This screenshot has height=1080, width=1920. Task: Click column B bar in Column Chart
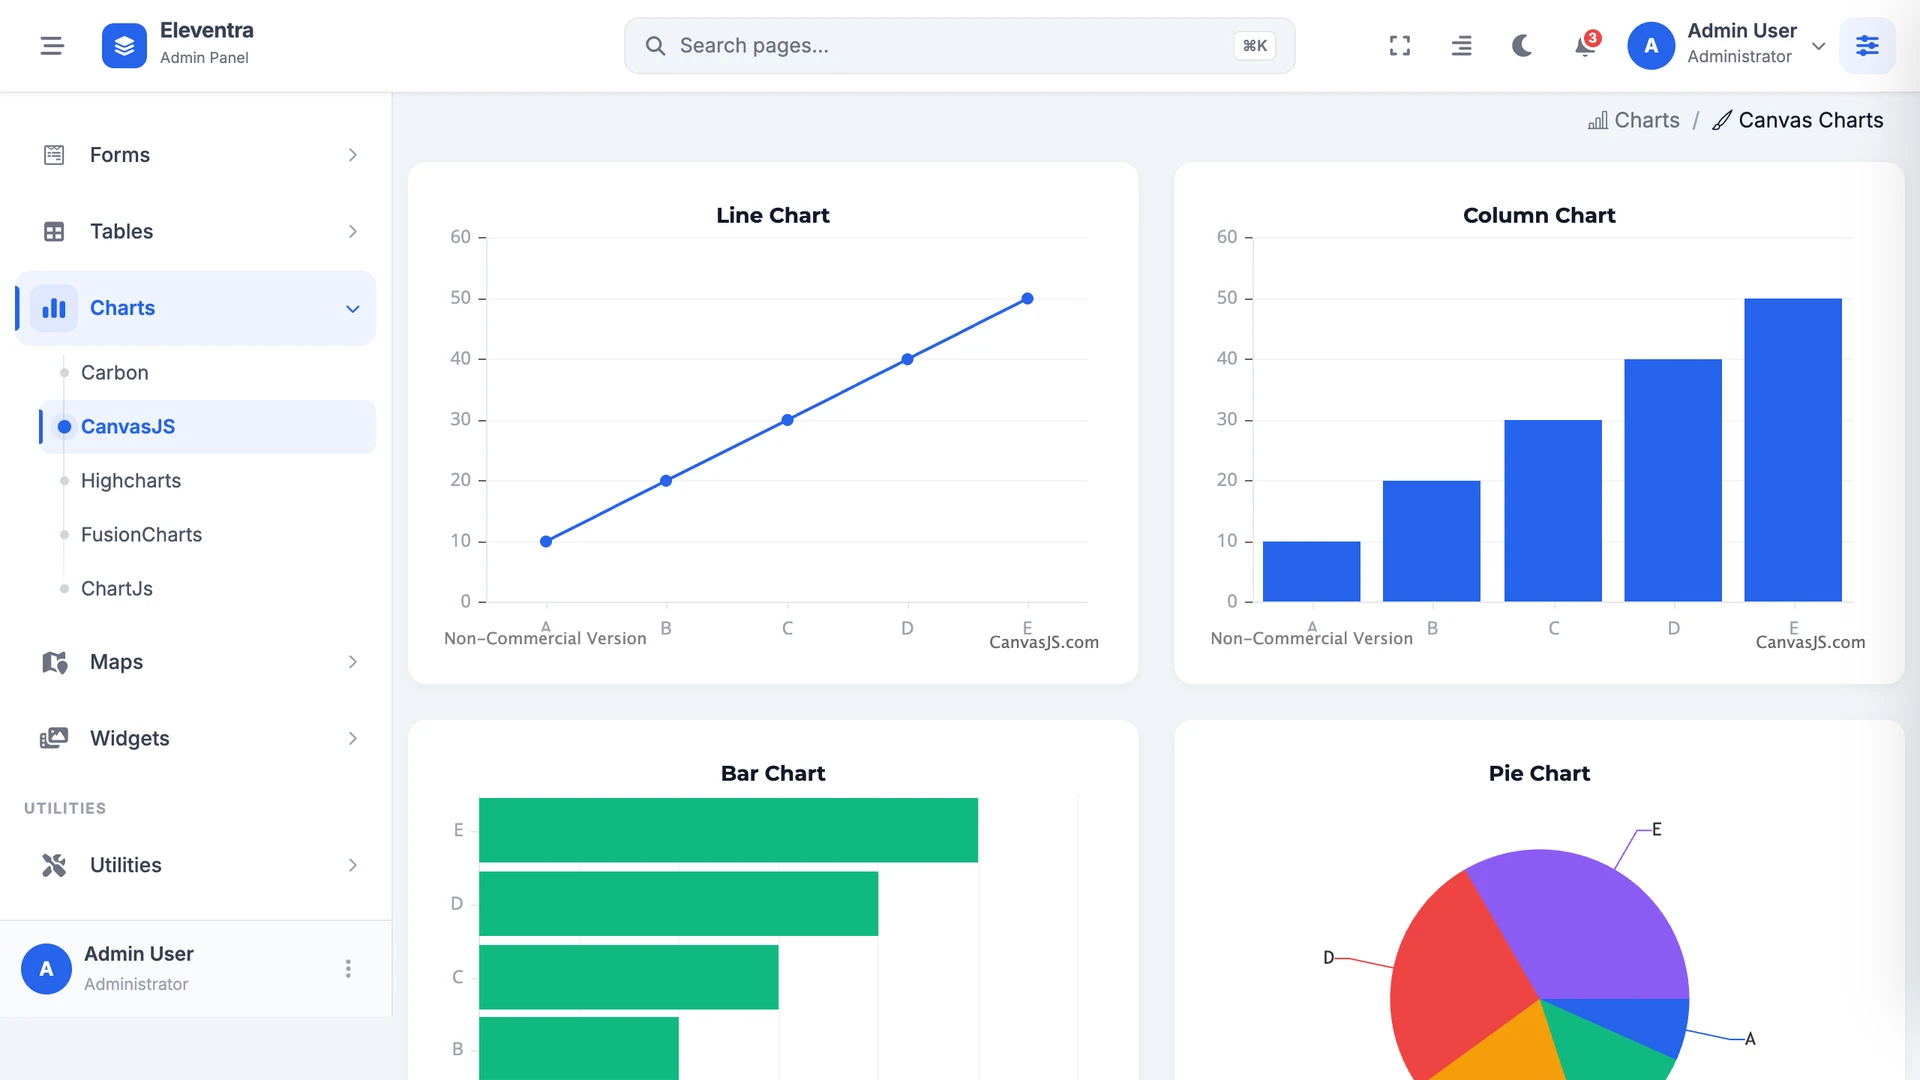(1431, 541)
